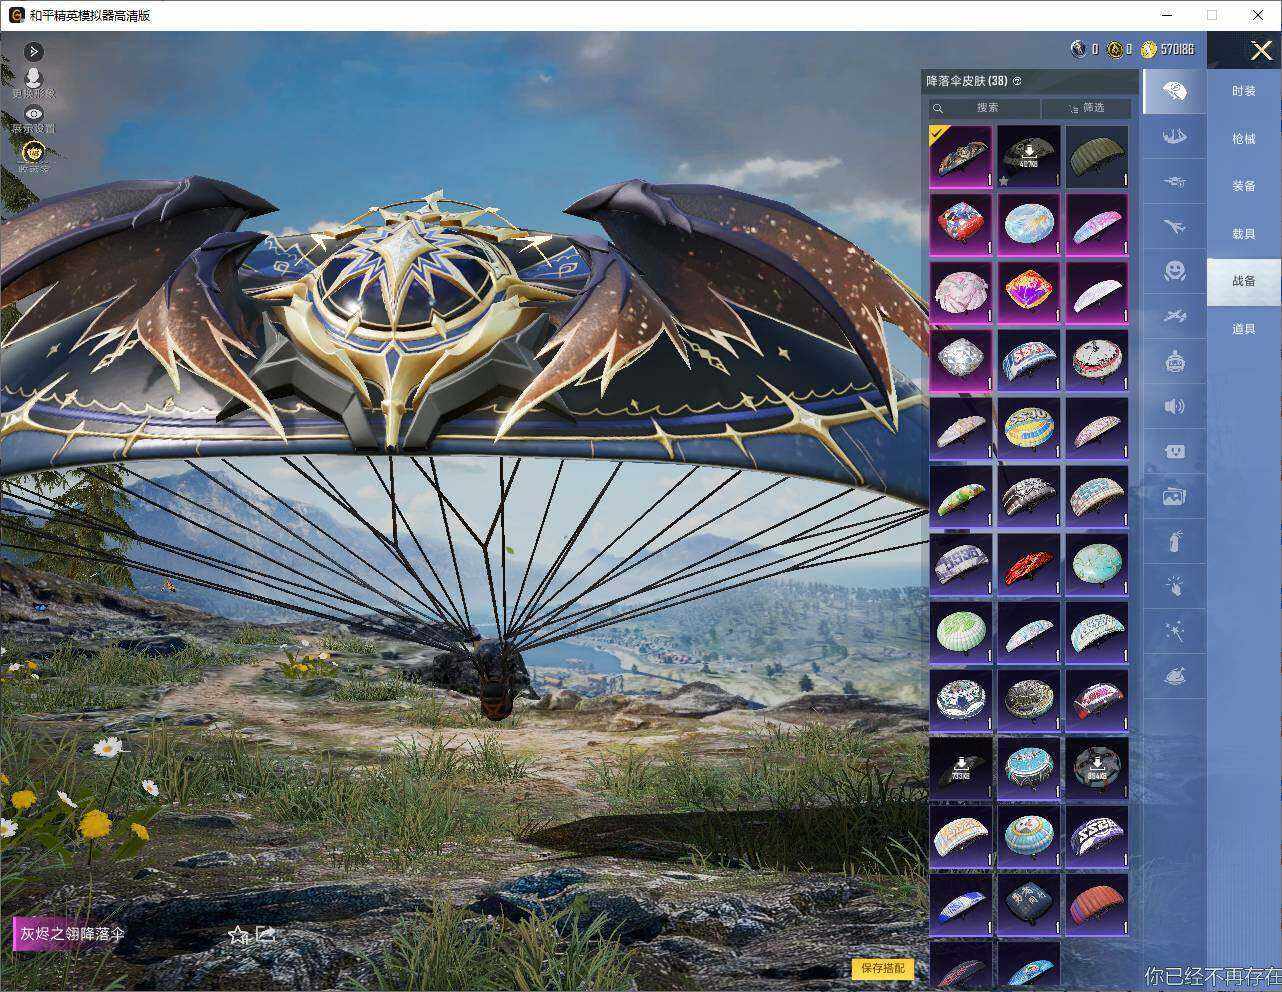Open the 道具 tab

[1244, 329]
